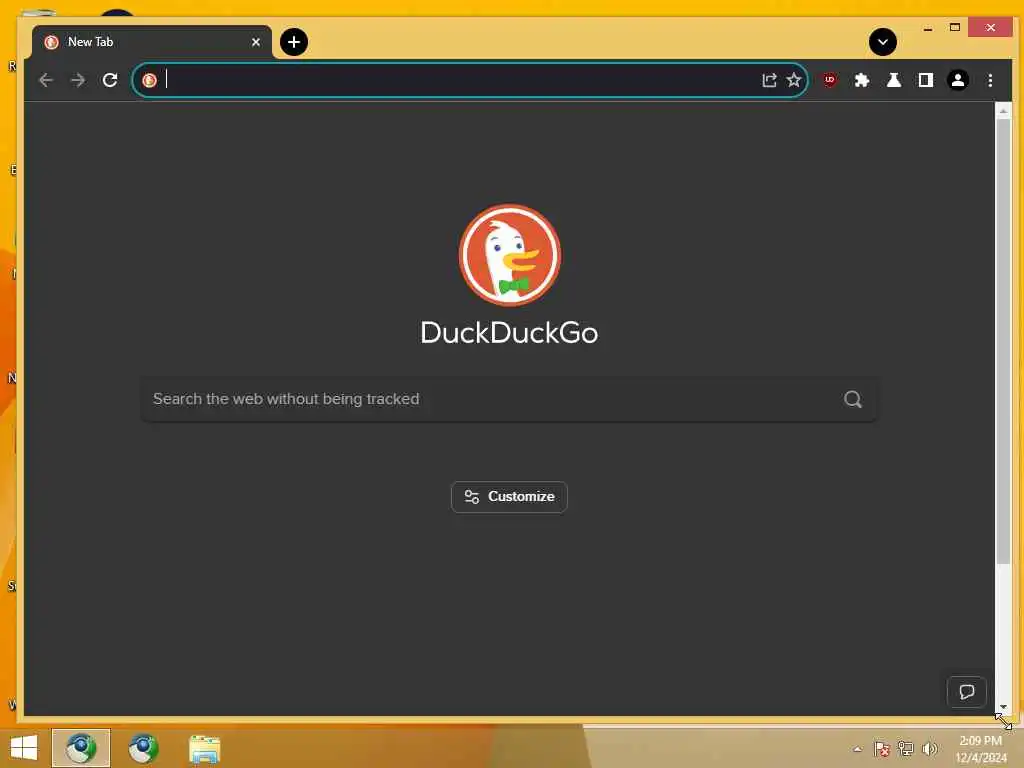This screenshot has height=768, width=1024.
Task: Open File Explorer from the taskbar
Action: (204, 749)
